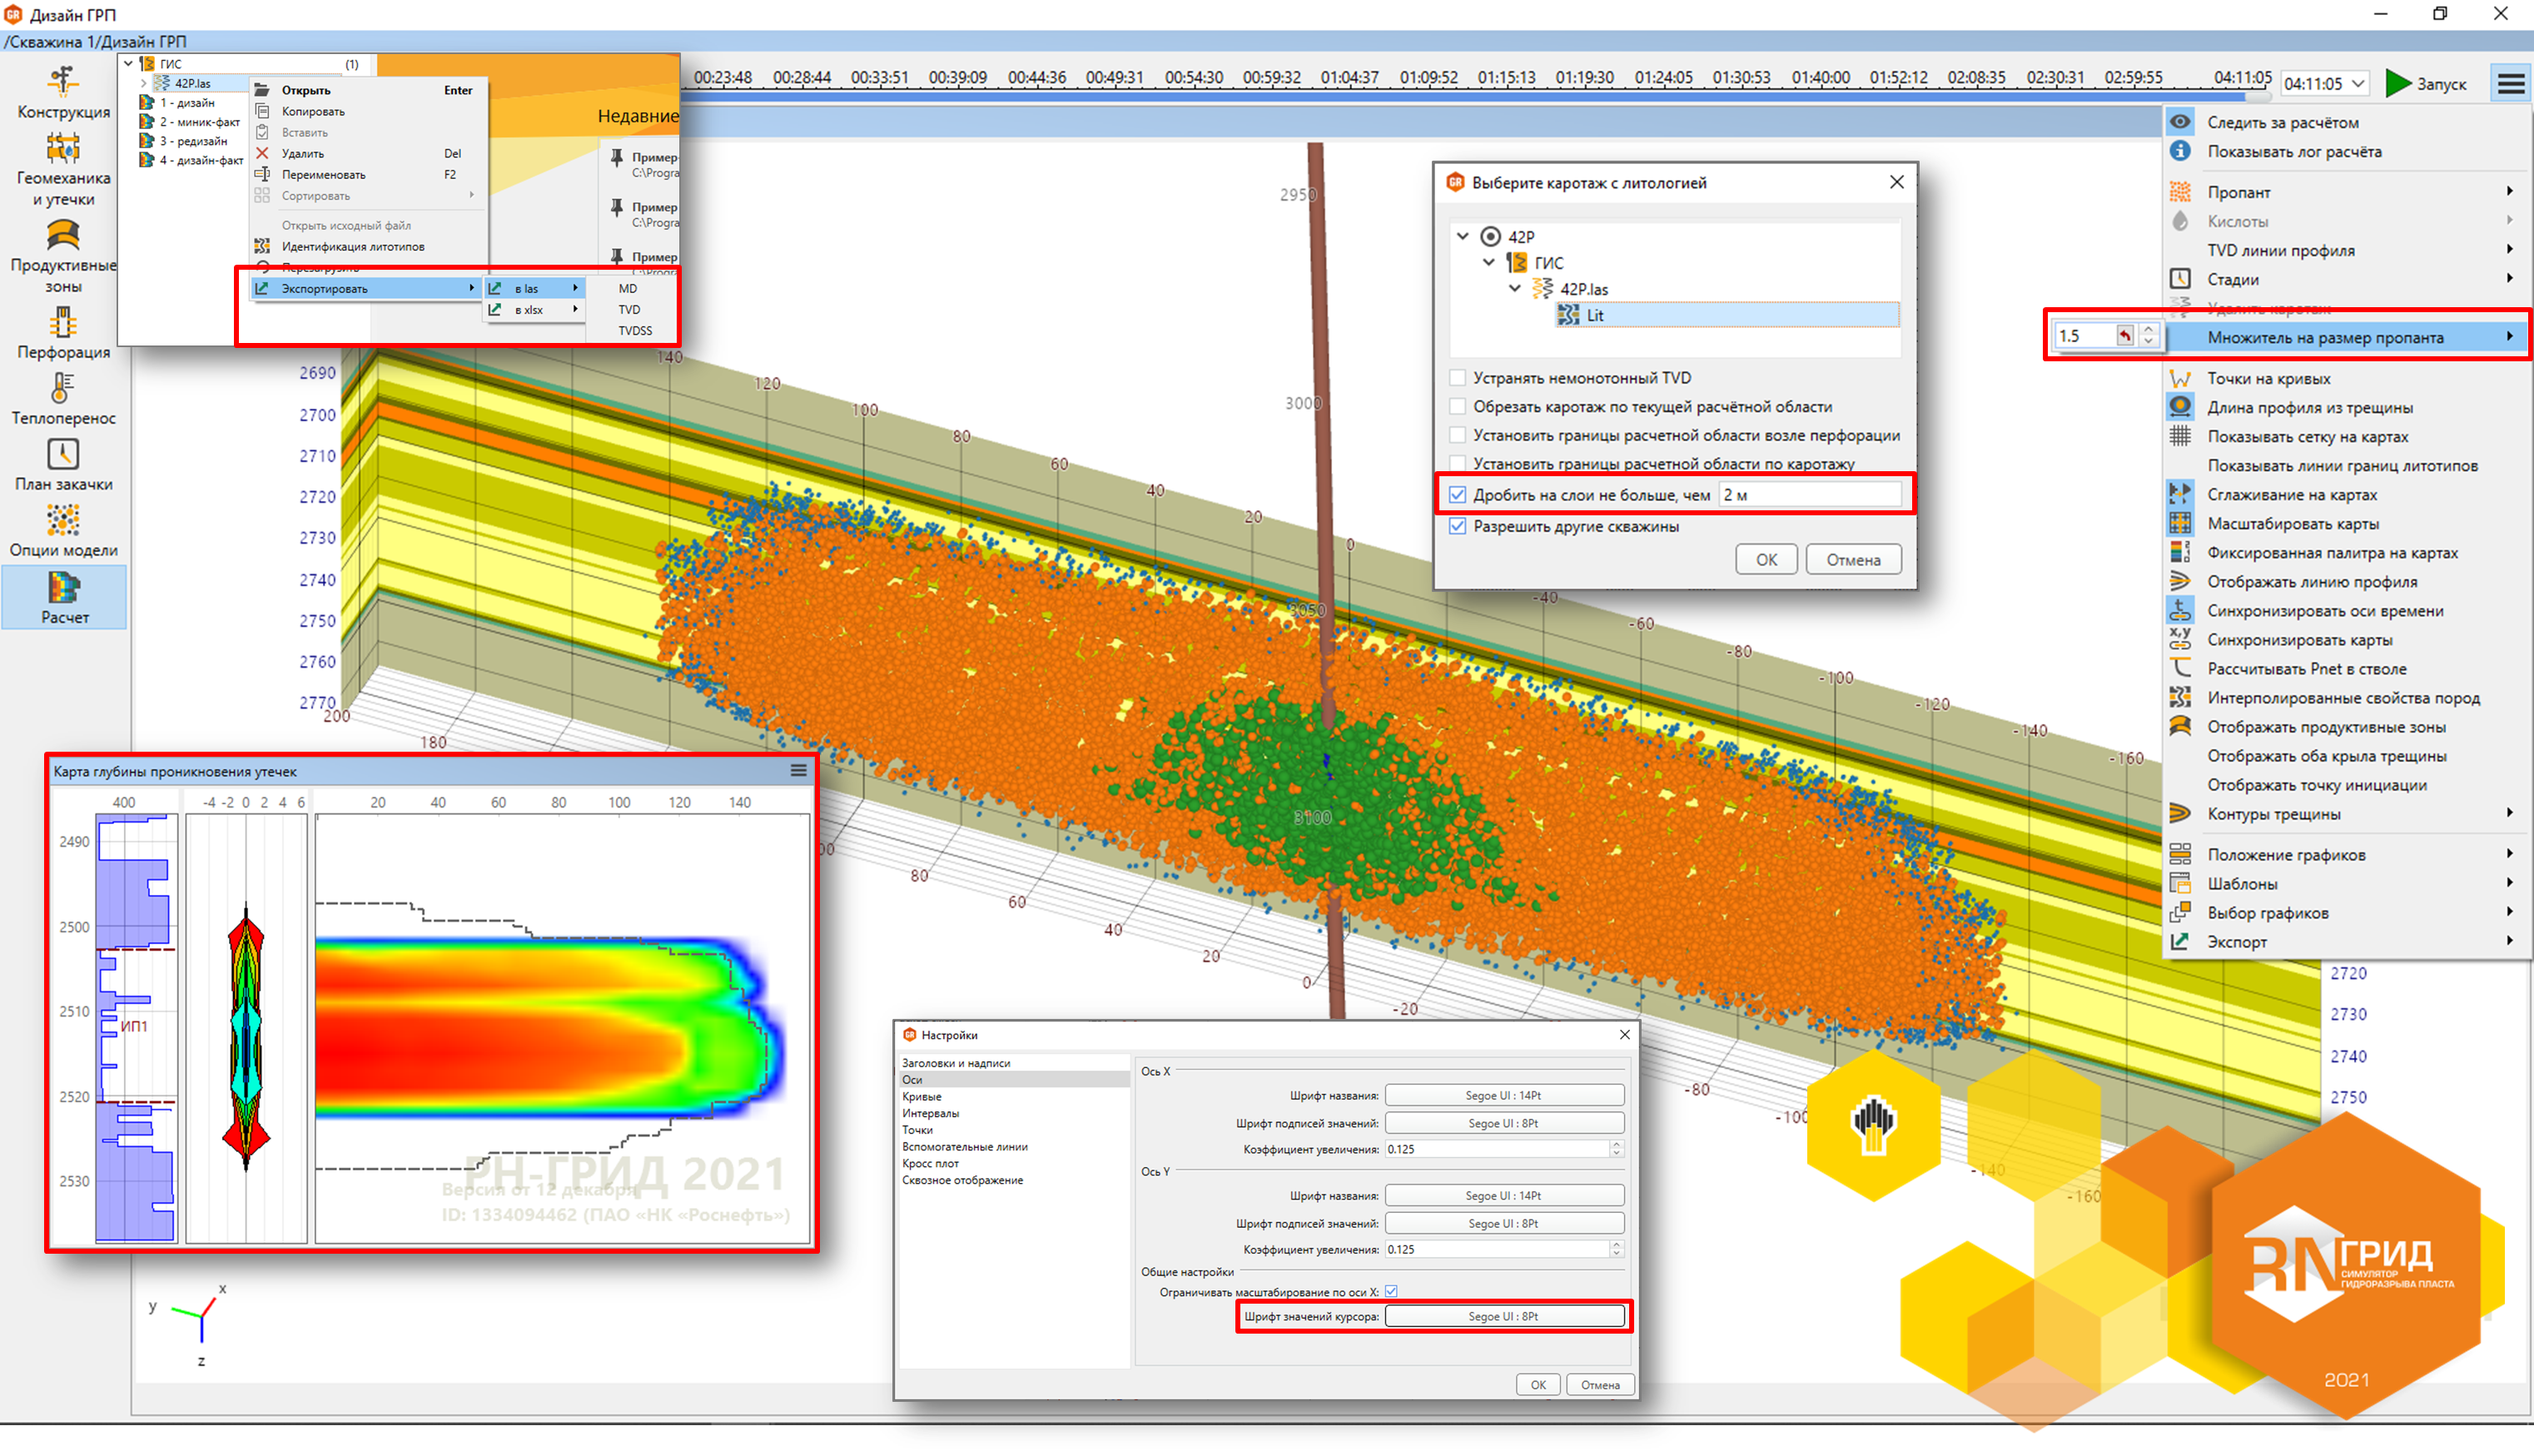Screen dimensions: 2534x1456
Task: Click OK in Настройки dialog
Action: (x=1538, y=1385)
